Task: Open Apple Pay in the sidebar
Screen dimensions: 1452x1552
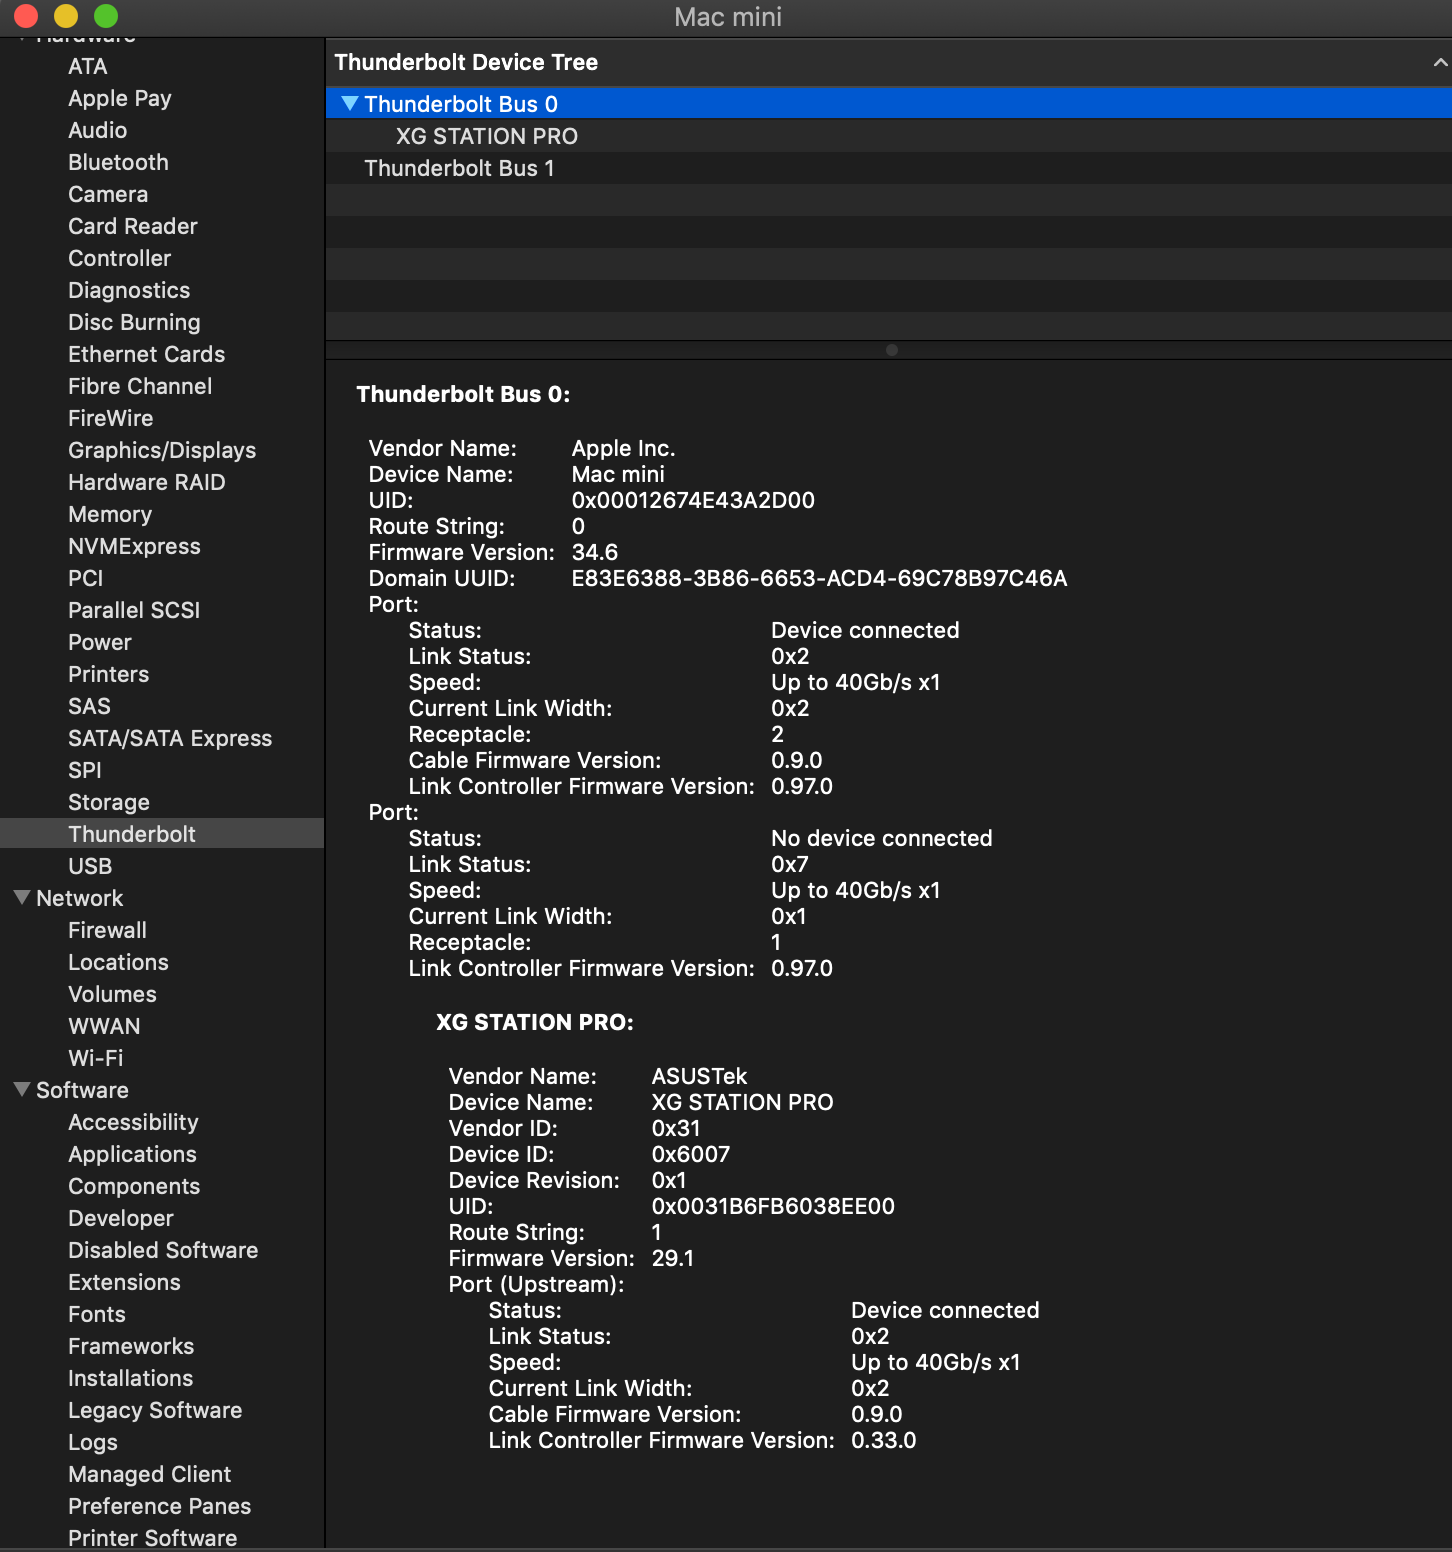Action: (x=120, y=98)
